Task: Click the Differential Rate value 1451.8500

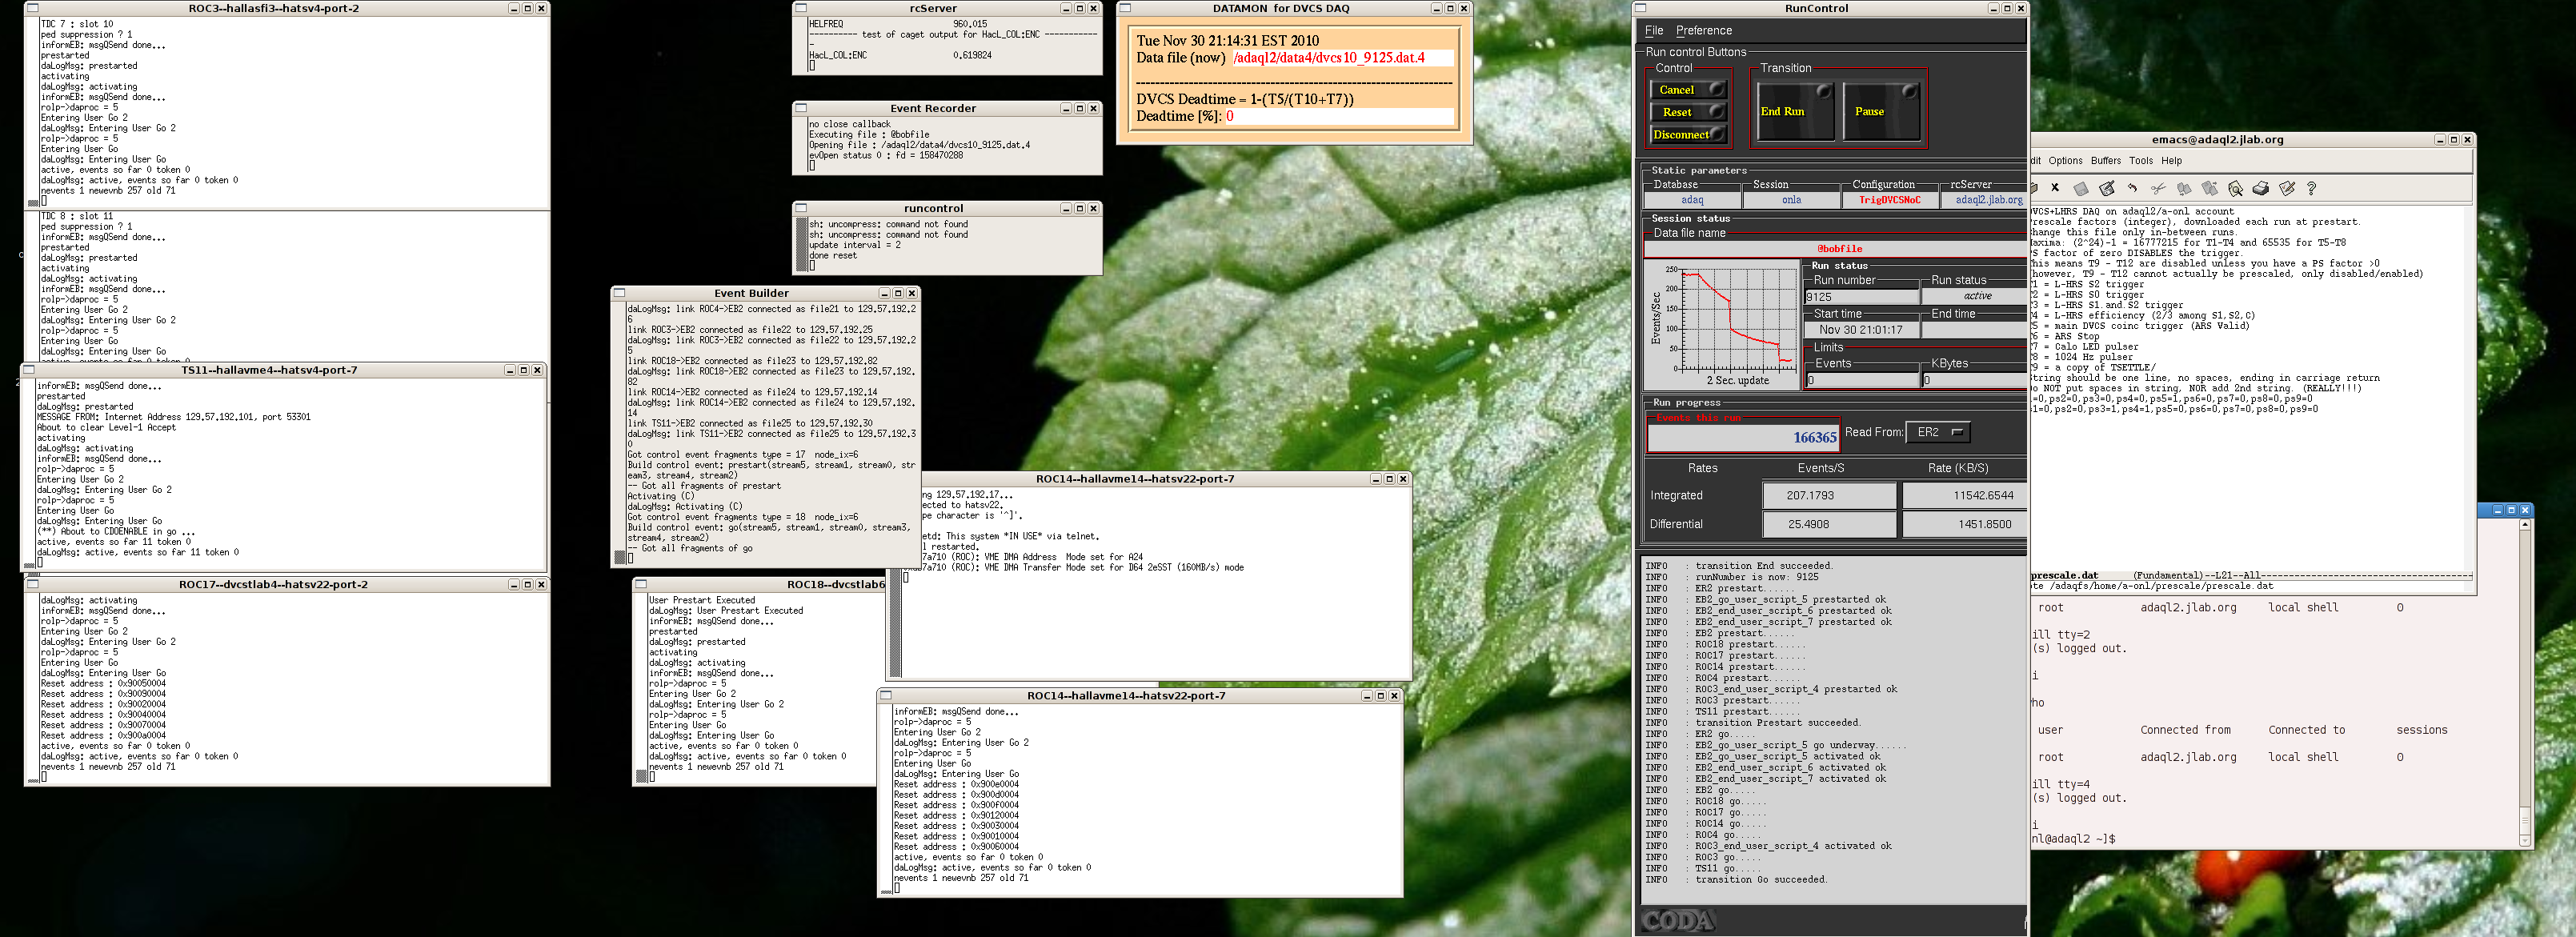Action: coord(1966,524)
